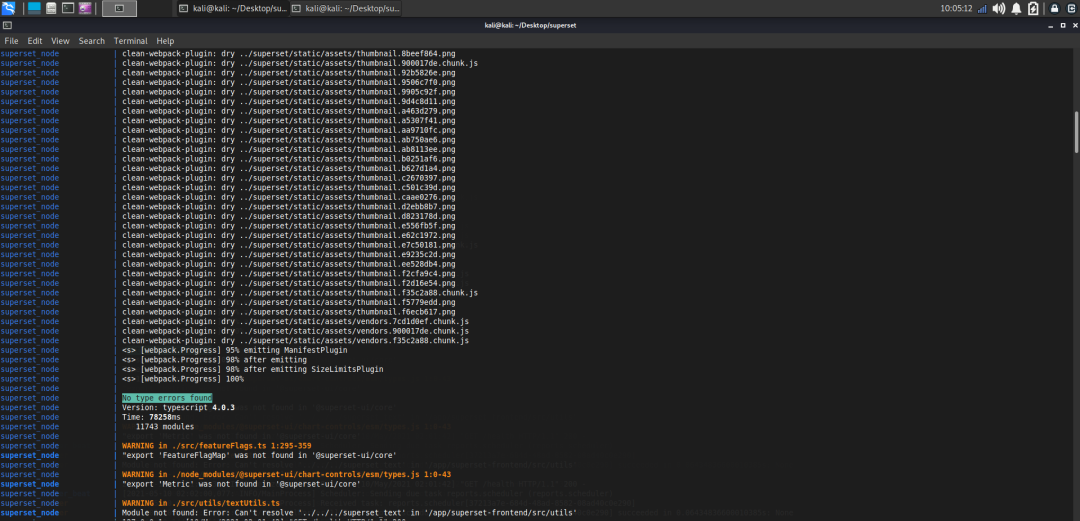Click the 'thumbnail.b0251af6.png' line
The width and height of the screenshot is (1080, 521).
[289, 159]
